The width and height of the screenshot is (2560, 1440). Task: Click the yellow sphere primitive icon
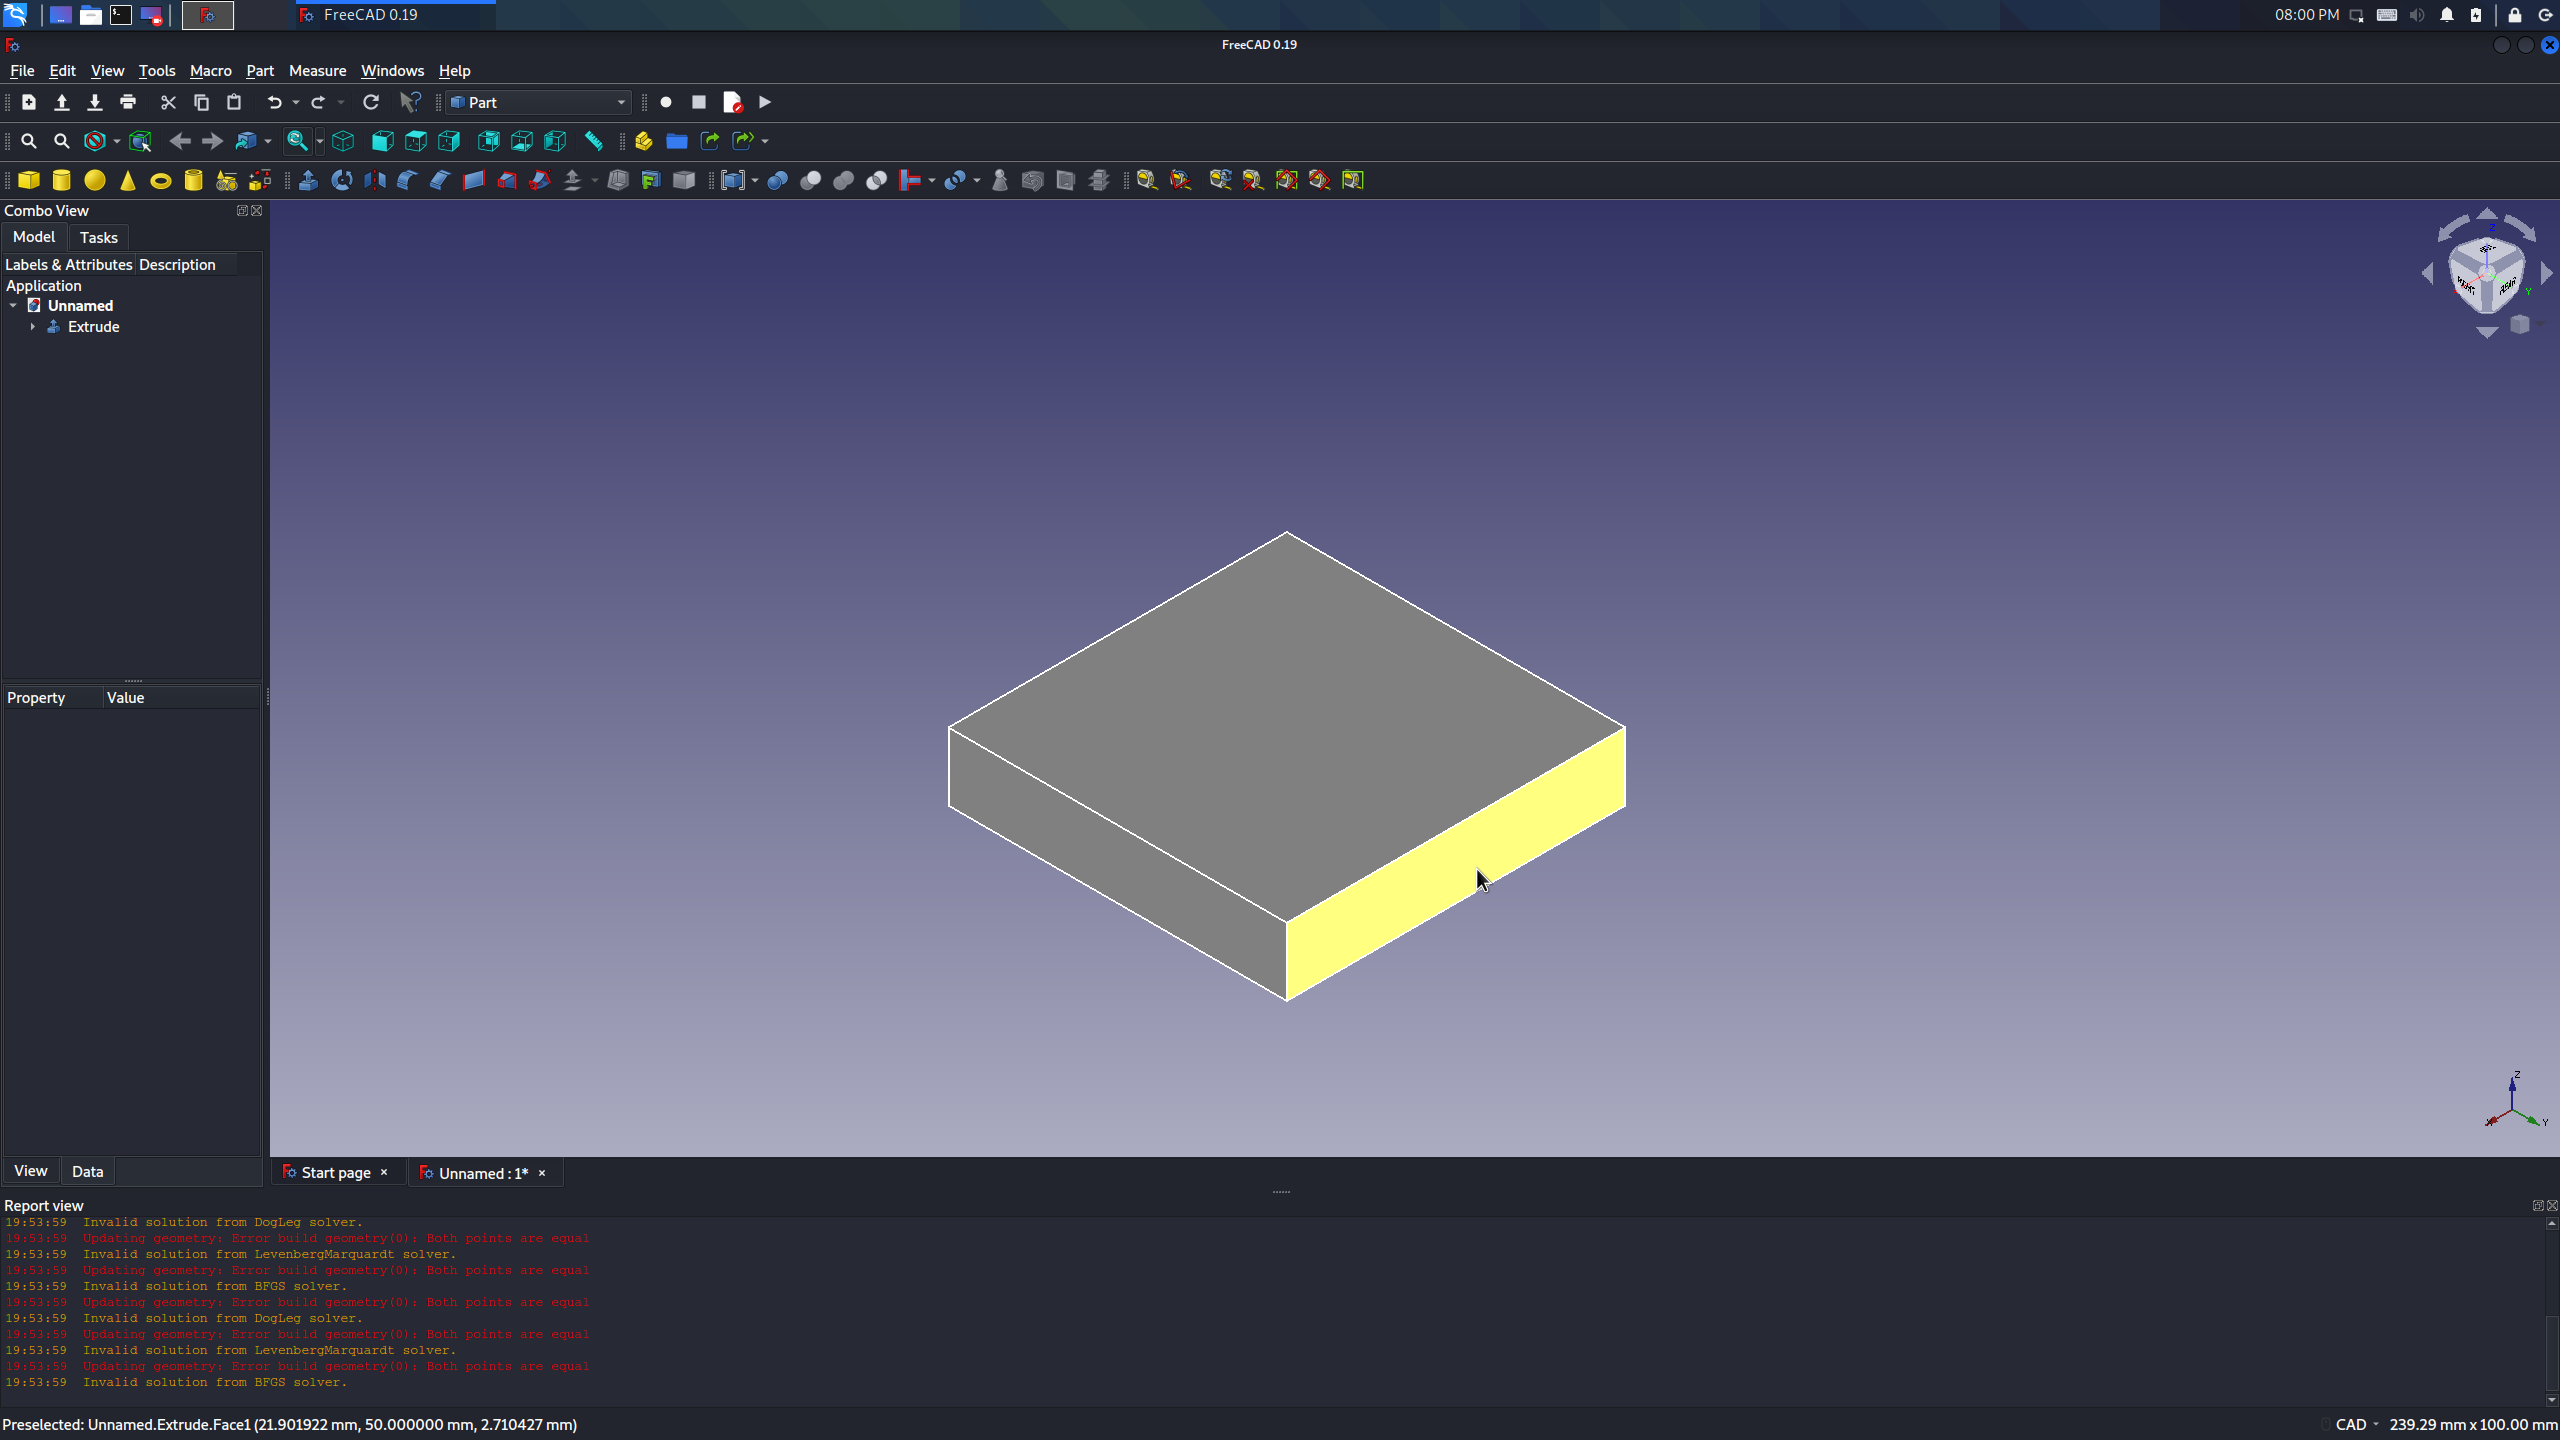pos(95,180)
